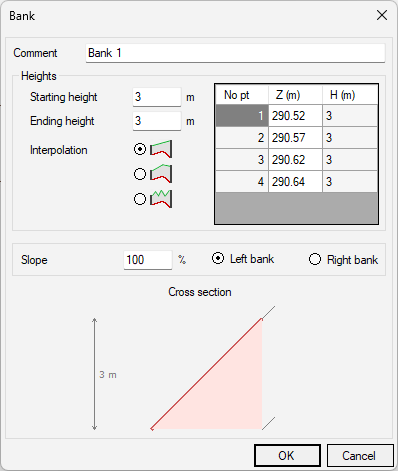Click the peaked interpolation icon
This screenshot has width=398, height=471.
click(x=161, y=174)
